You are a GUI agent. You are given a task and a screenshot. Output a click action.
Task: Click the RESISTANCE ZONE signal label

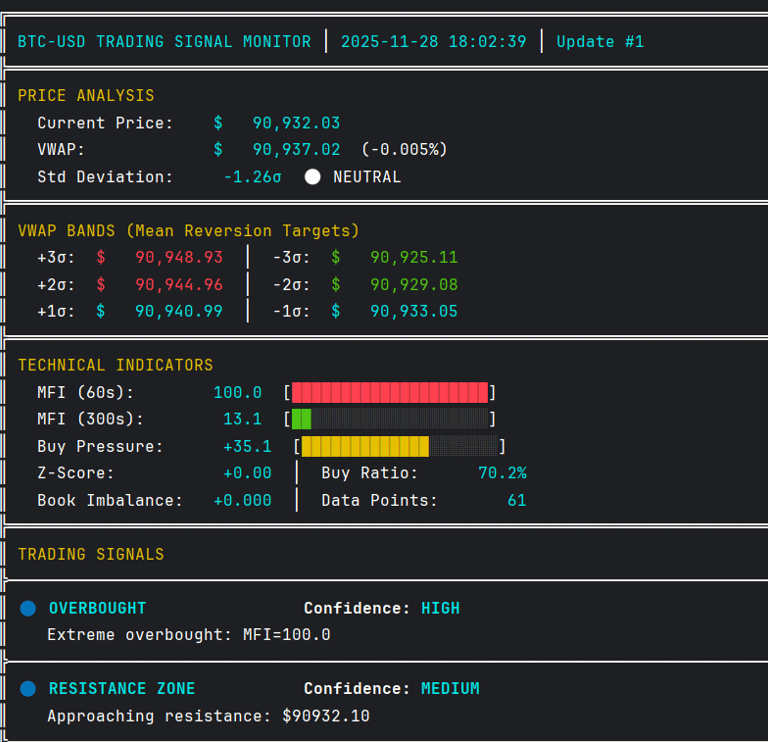point(122,689)
